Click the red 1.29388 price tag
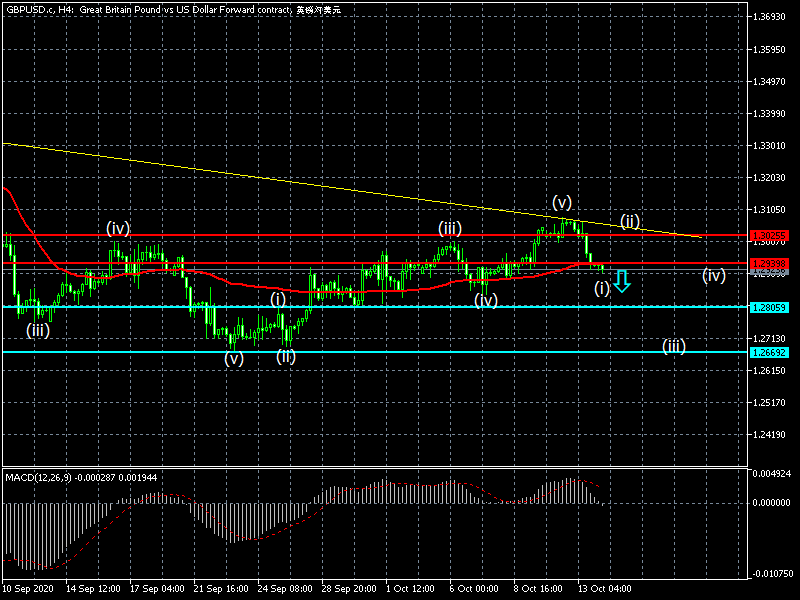 pyautogui.click(x=769, y=263)
